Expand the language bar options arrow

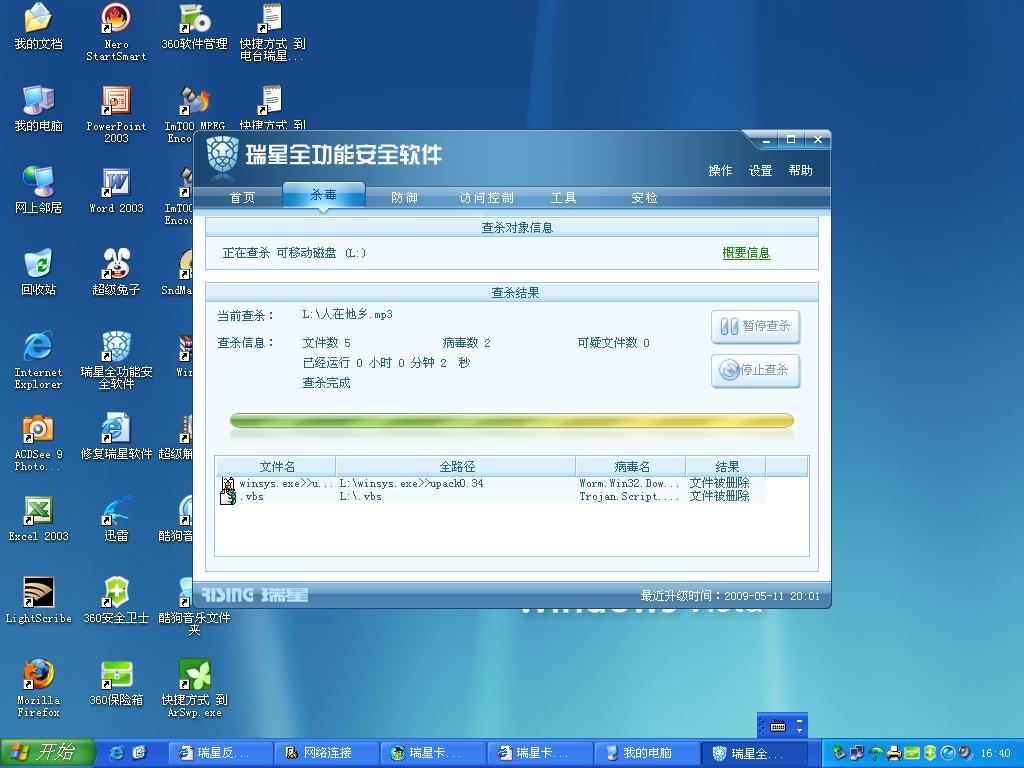click(800, 729)
